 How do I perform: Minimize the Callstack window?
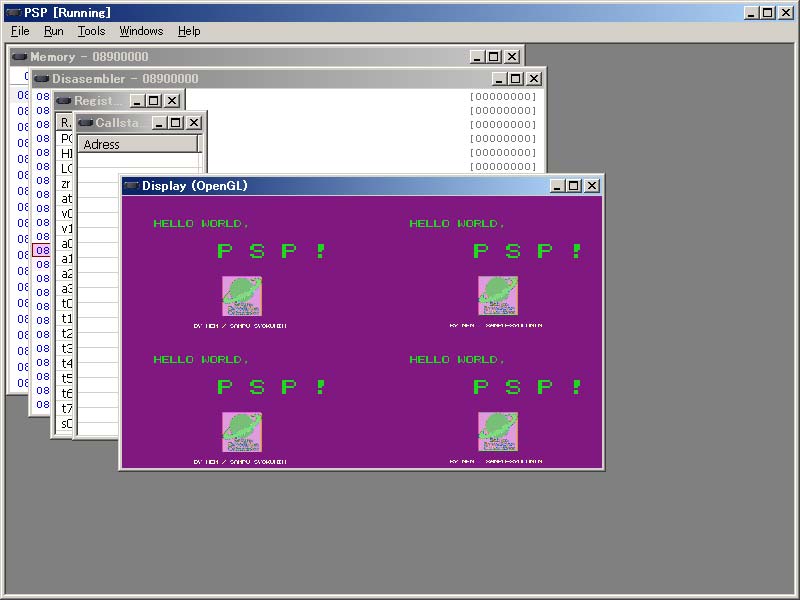click(159, 122)
